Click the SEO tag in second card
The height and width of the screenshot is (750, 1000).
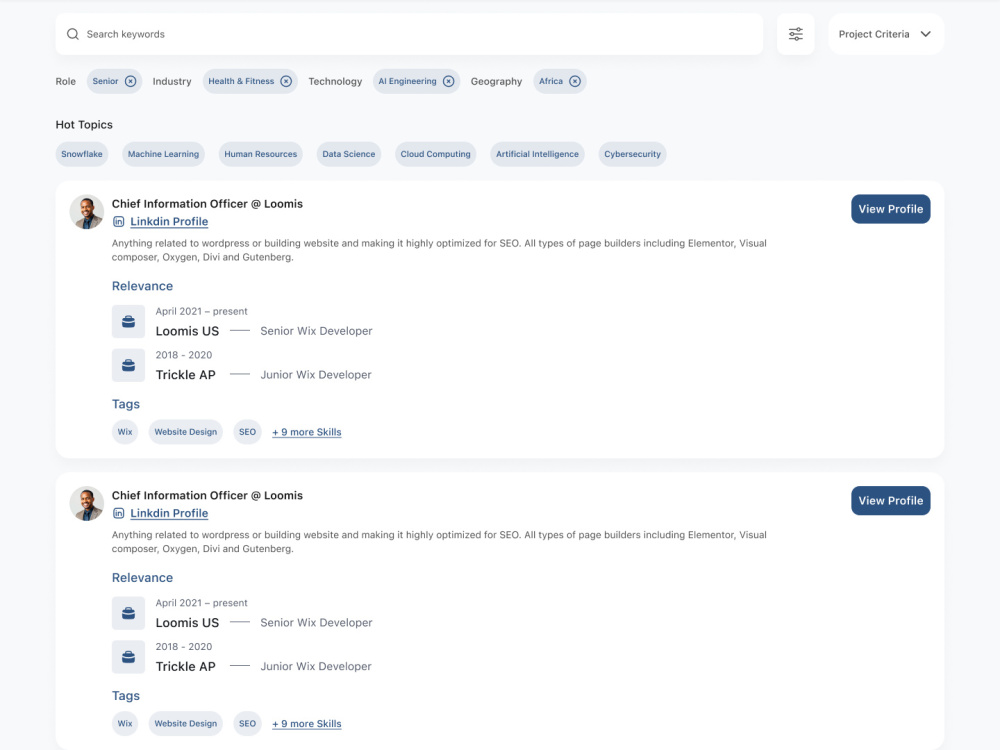pyautogui.click(x=247, y=723)
